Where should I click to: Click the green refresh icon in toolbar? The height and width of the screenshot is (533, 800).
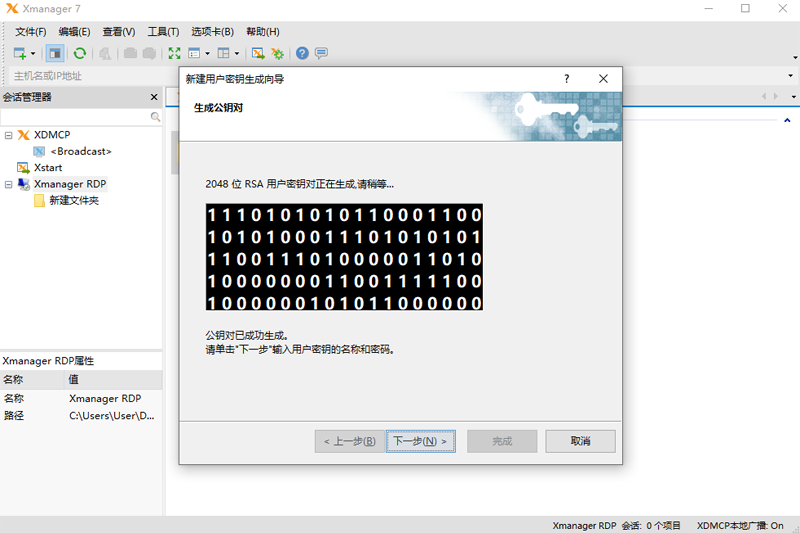coord(79,53)
